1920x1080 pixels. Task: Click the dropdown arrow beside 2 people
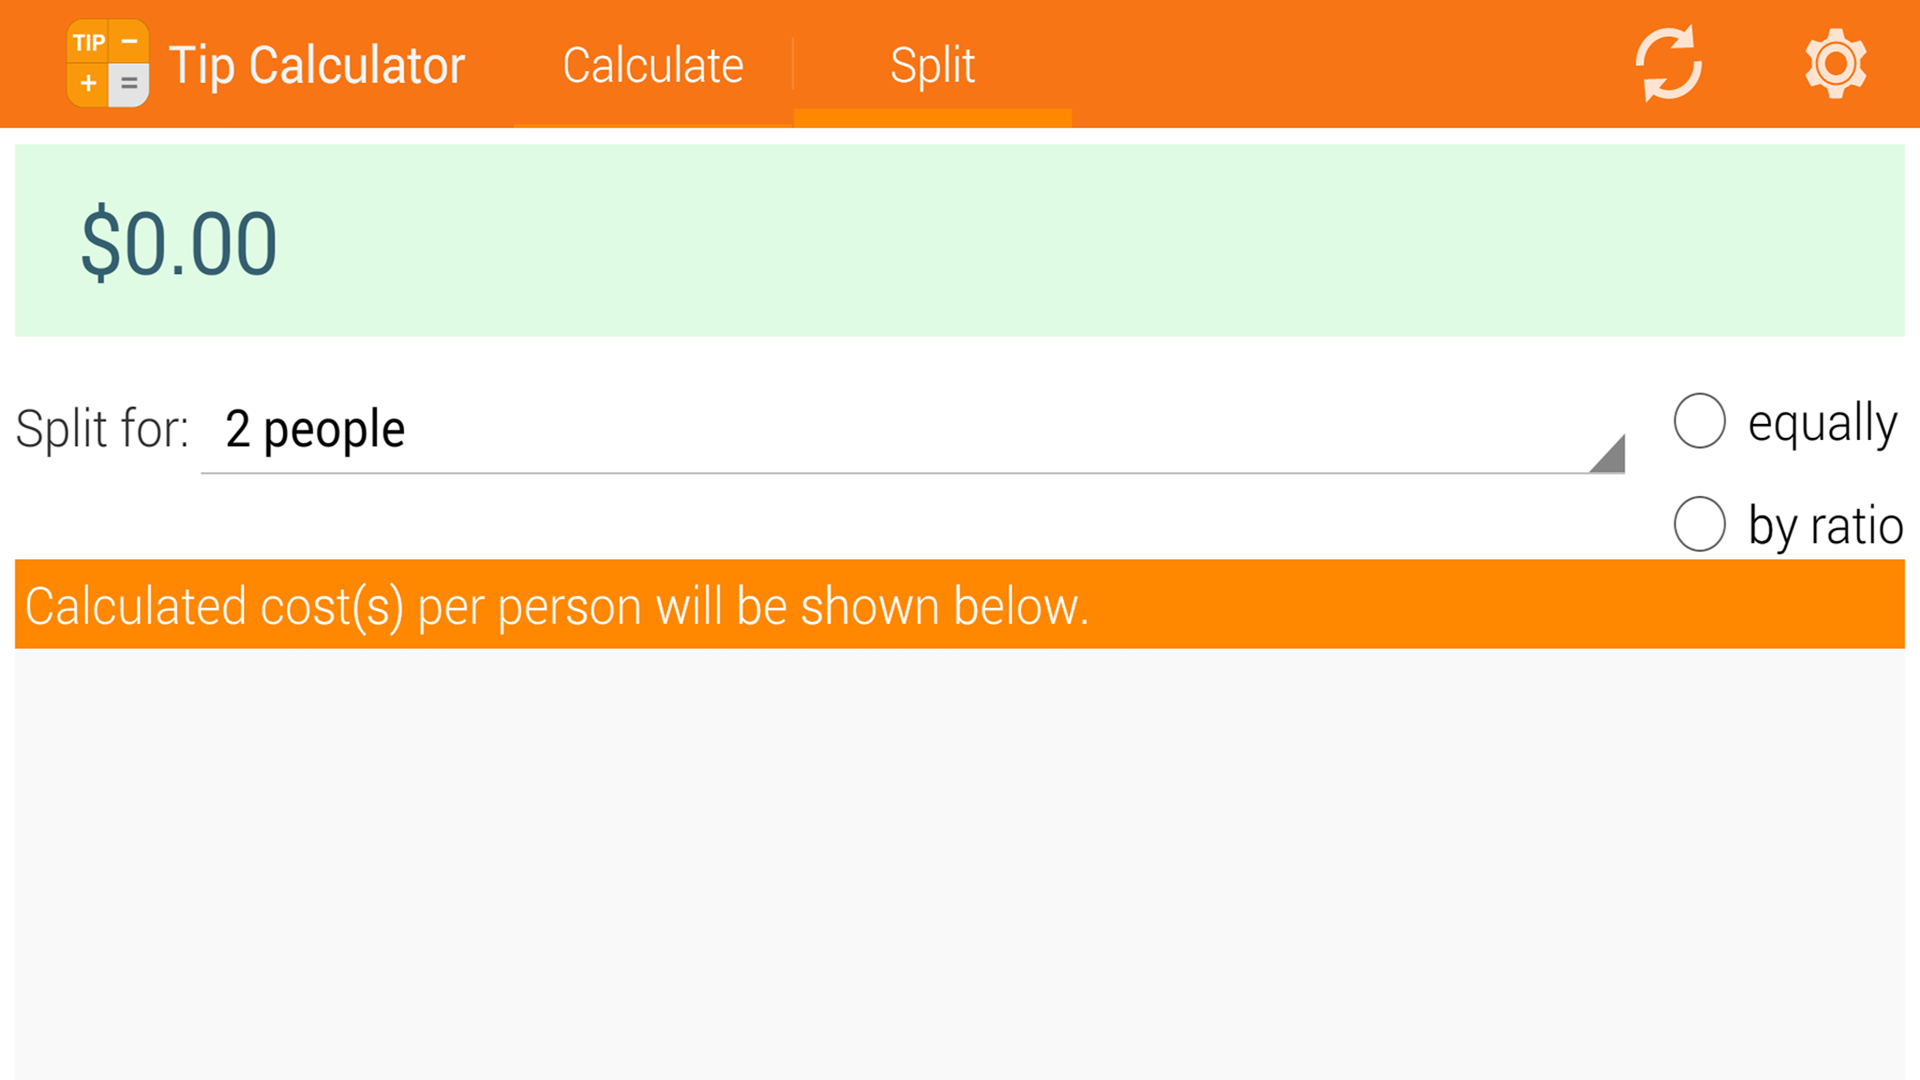coord(1608,455)
